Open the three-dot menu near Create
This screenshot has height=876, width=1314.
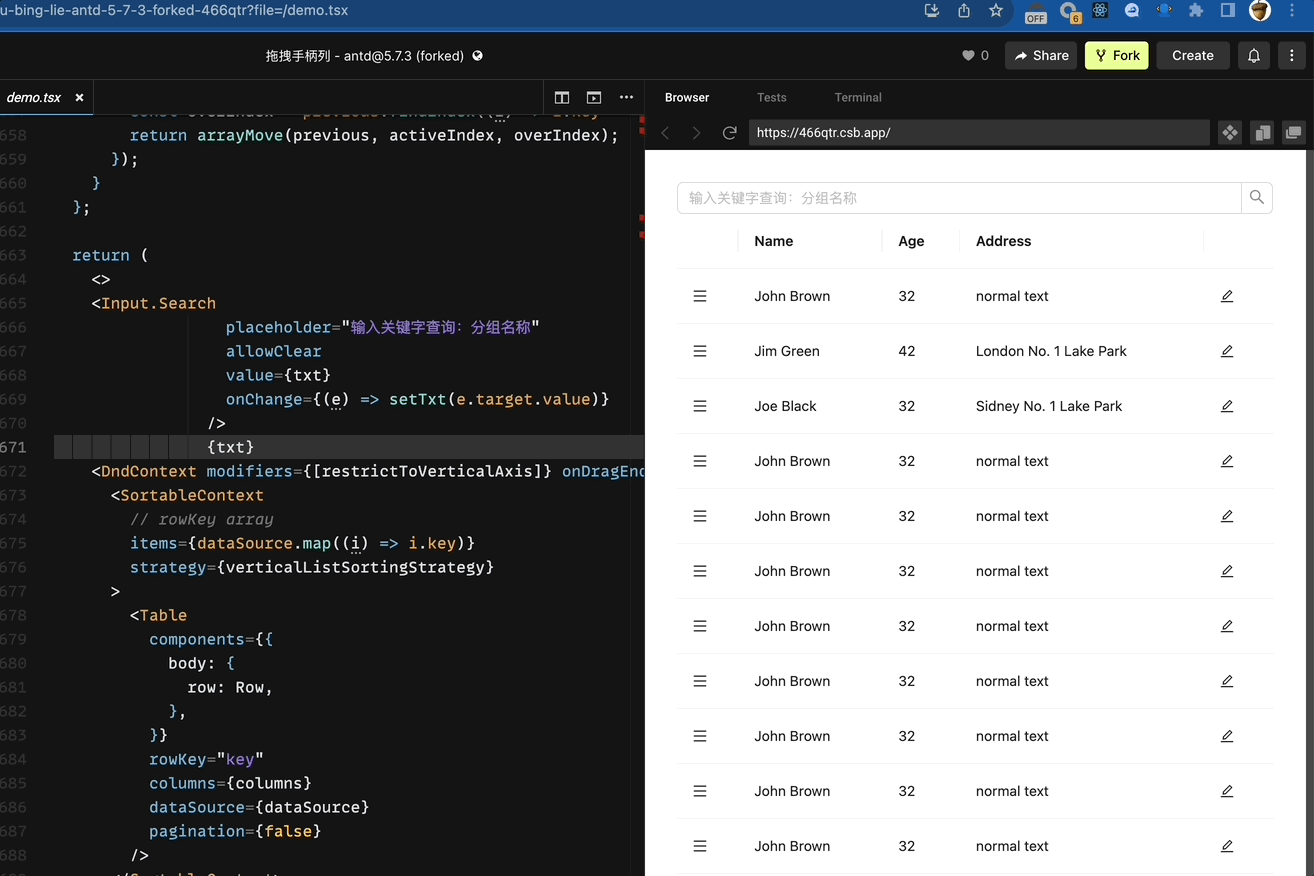(1293, 55)
